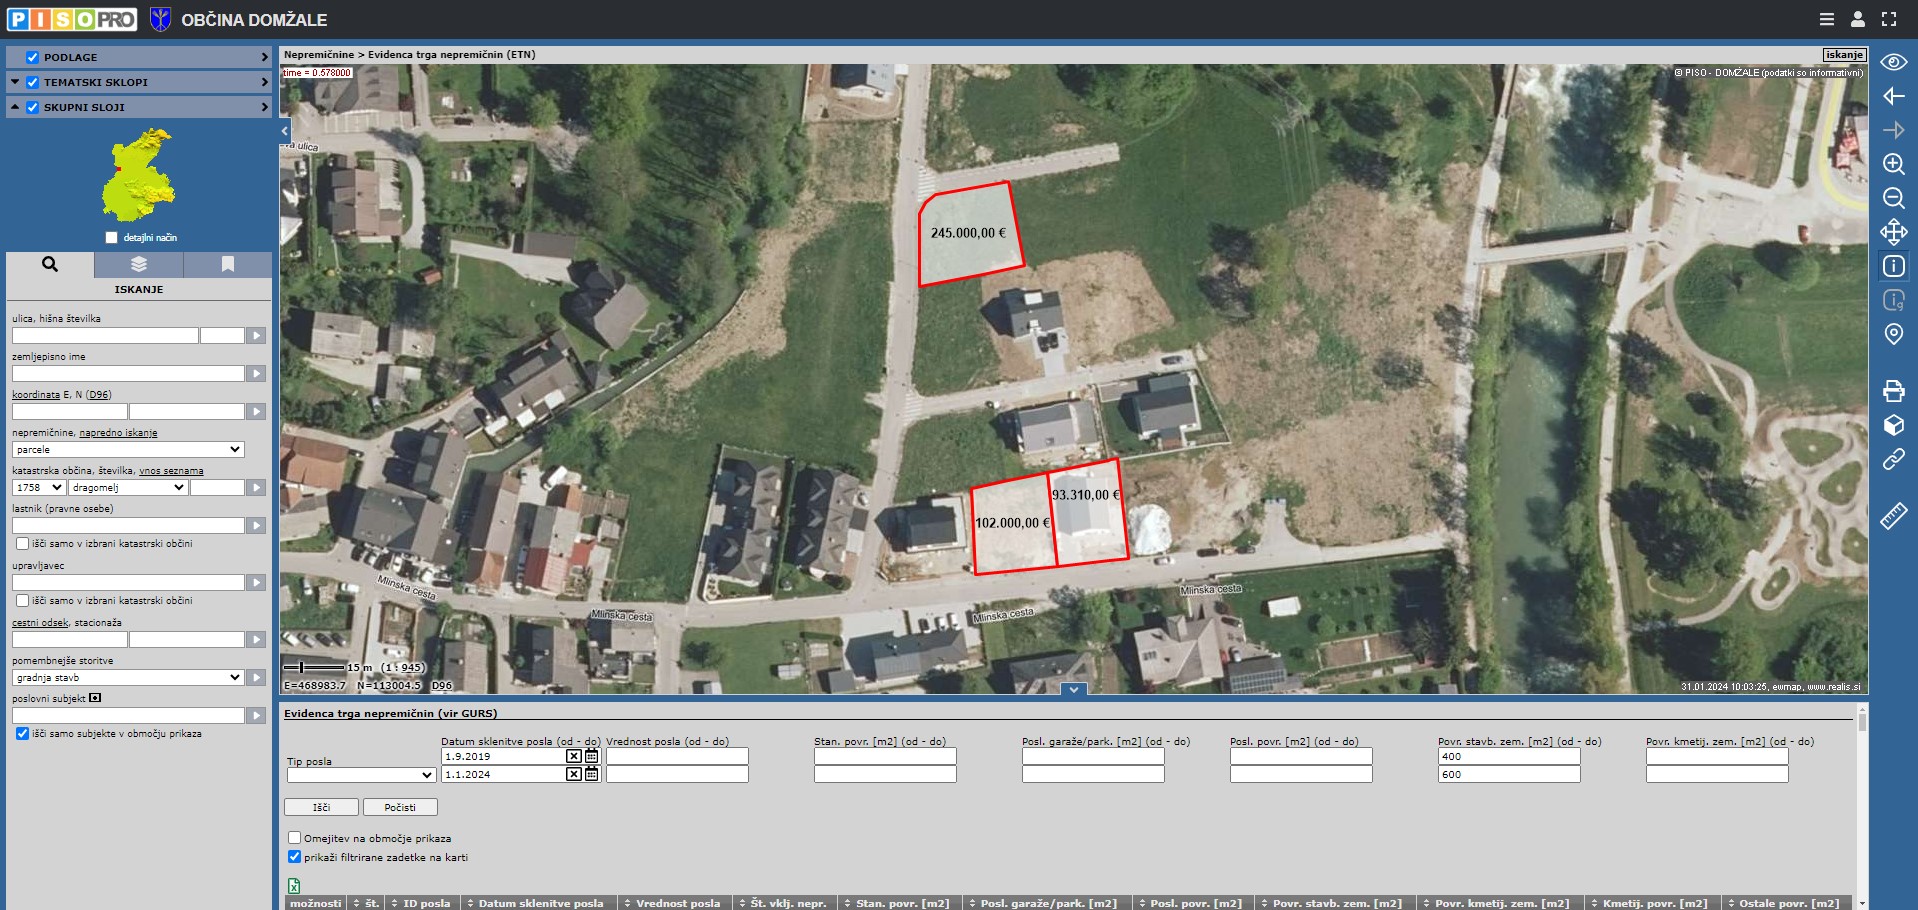
Task: Click the zoom in magnifier icon
Action: tap(1893, 164)
